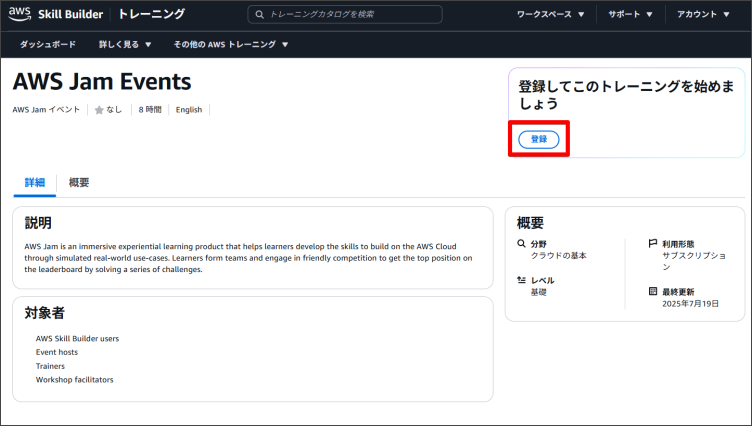Screen dimensions: 752x426
Task: Open the ワークスペース dropdown menu
Action: pos(551,15)
